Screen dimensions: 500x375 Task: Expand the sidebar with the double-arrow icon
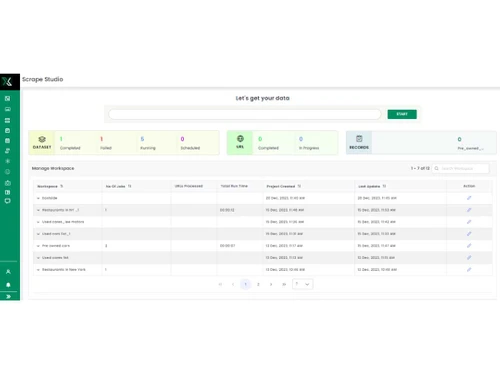(8, 296)
